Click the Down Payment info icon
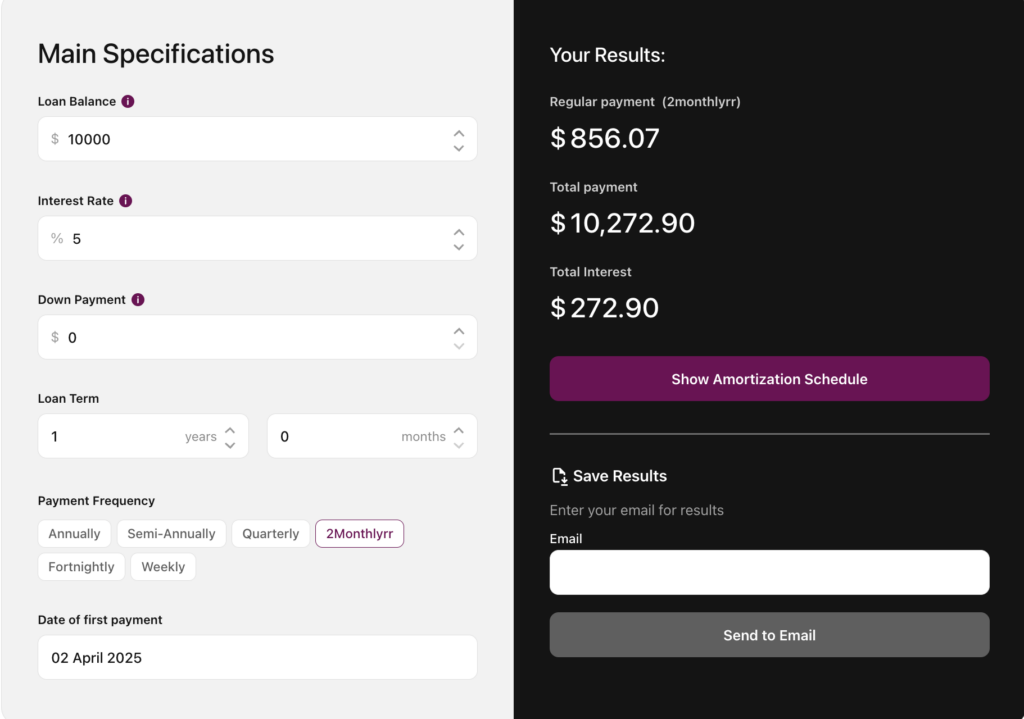 pos(138,300)
